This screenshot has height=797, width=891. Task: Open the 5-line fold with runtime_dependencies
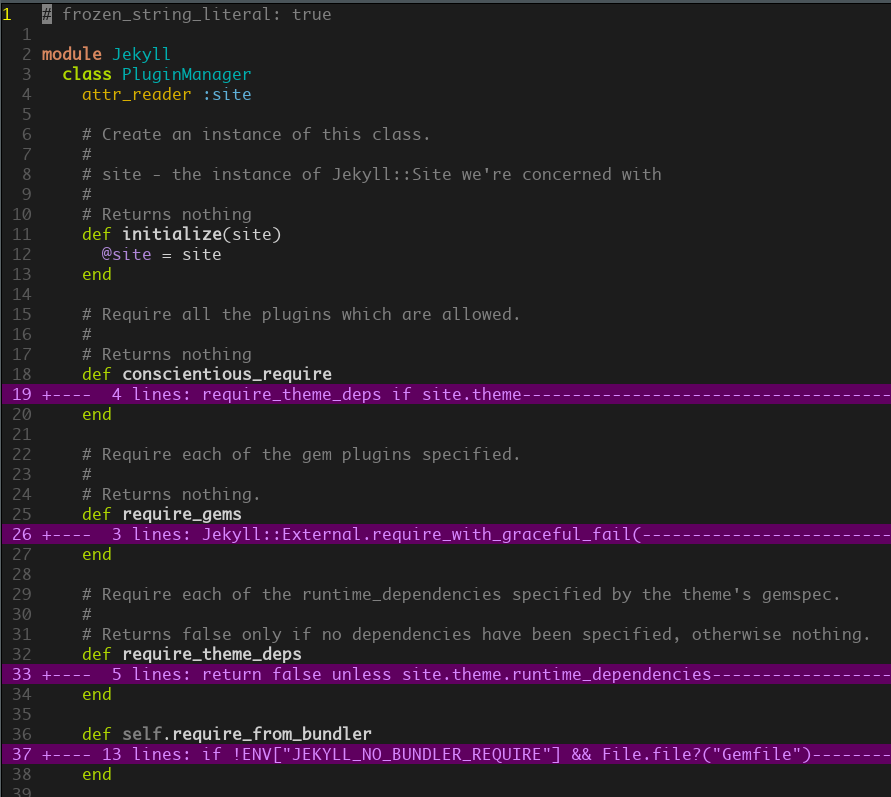click(x=446, y=674)
